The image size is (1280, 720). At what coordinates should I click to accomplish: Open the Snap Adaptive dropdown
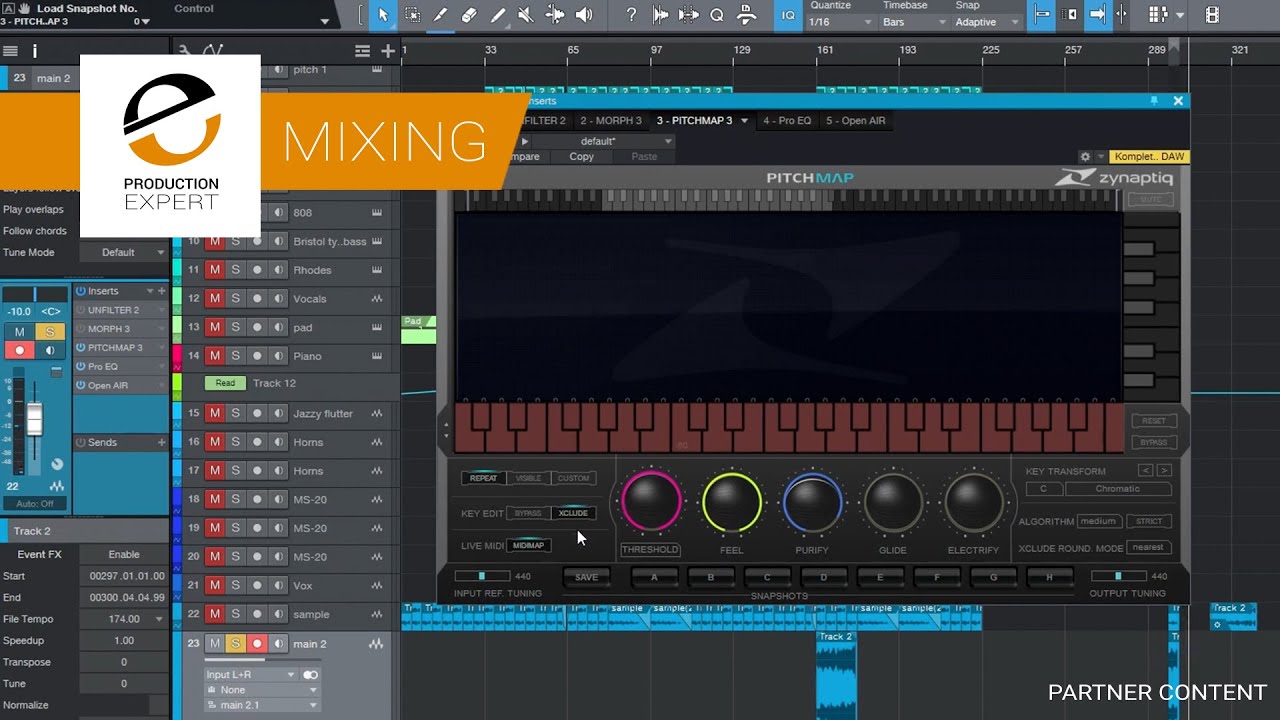coord(987,22)
